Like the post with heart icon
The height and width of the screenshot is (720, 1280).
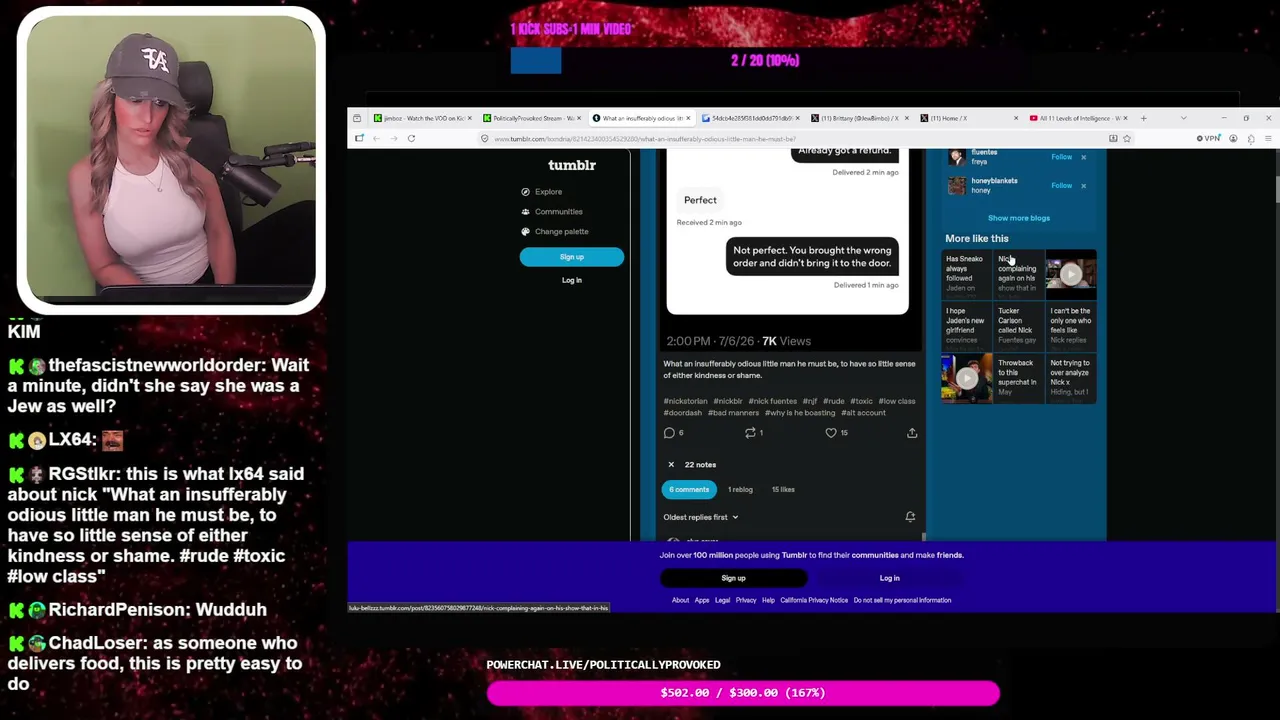tap(831, 433)
